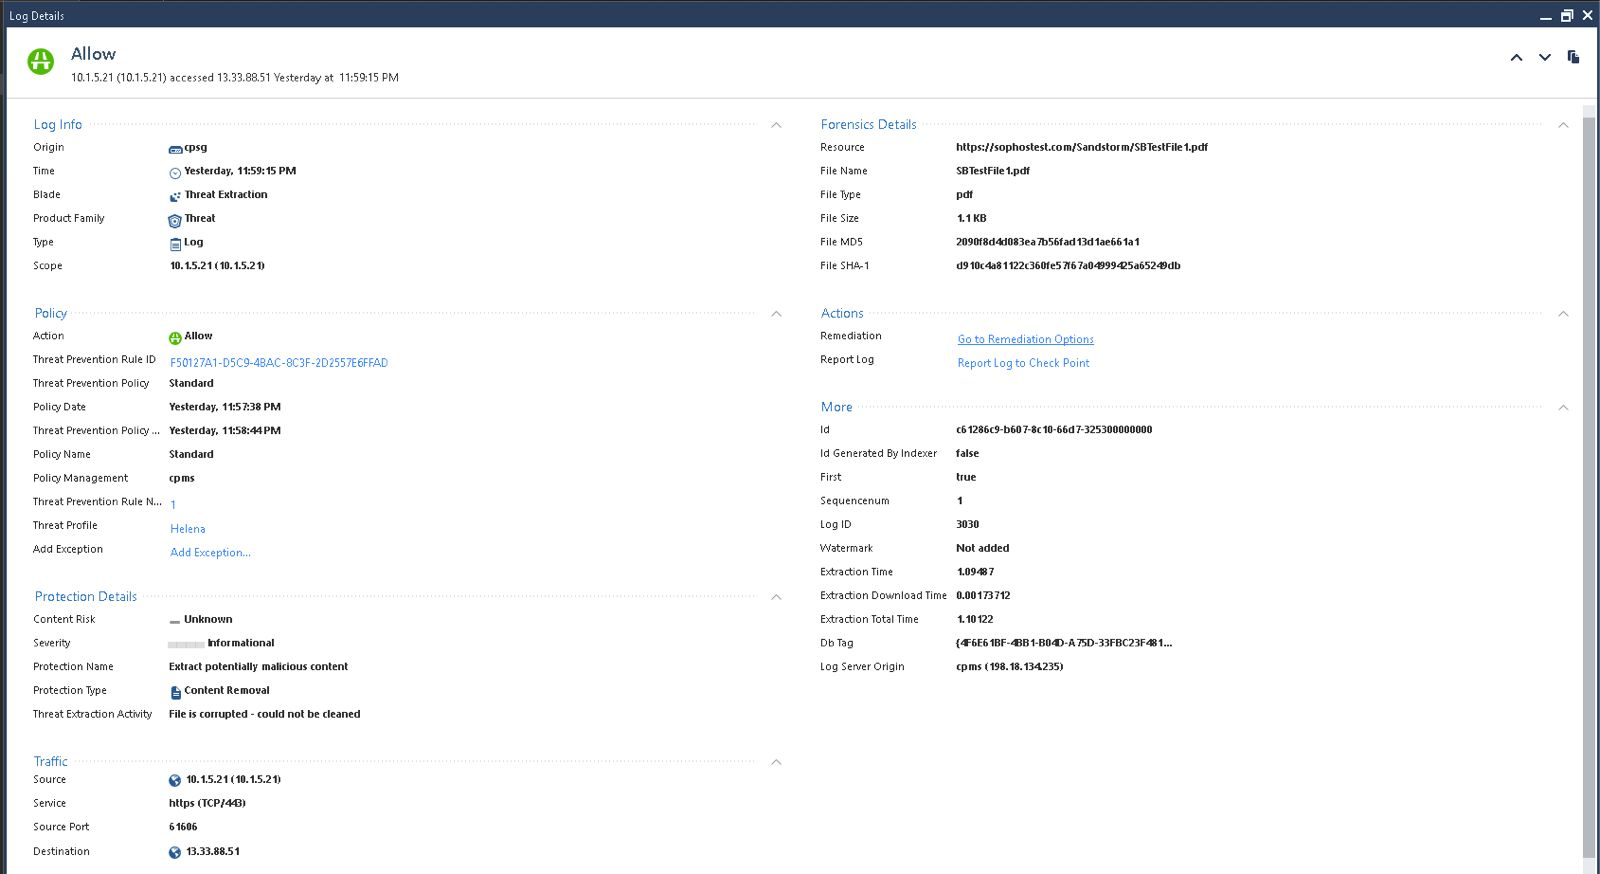Viewport: 1600px width, 874px height.
Task: Click the Threat Extraction blade icon
Action: [x=175, y=196]
